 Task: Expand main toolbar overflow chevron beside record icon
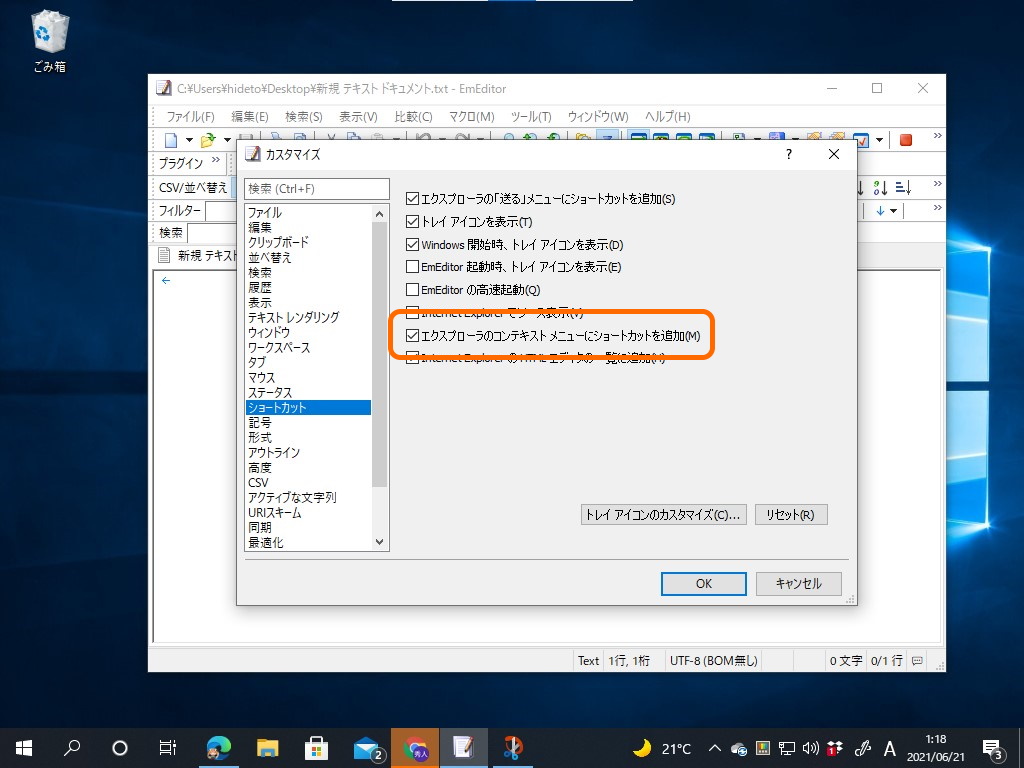(x=937, y=136)
